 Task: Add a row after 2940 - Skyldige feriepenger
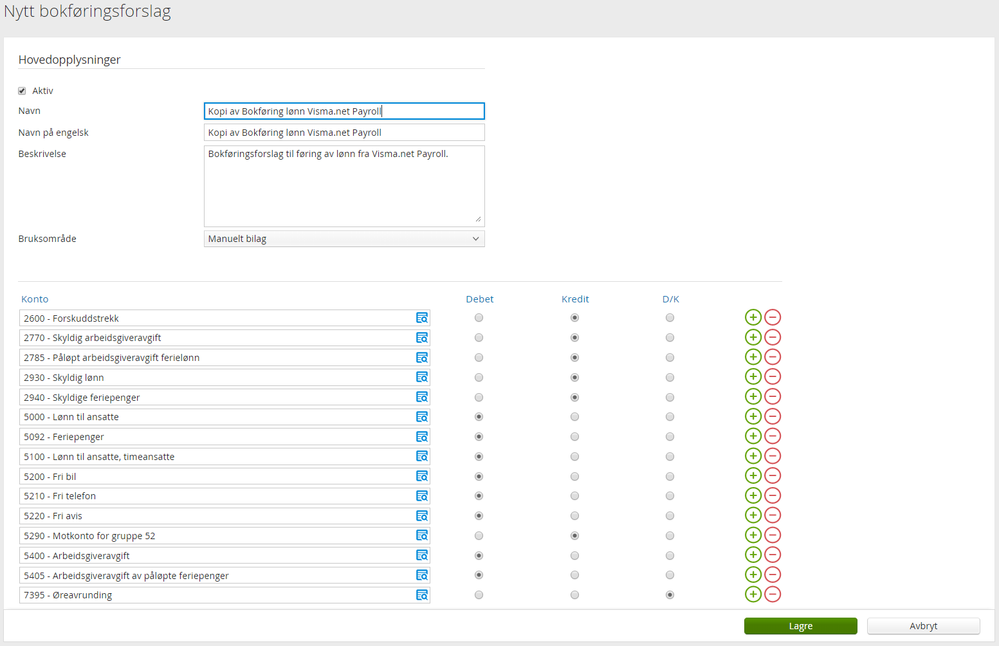753,396
